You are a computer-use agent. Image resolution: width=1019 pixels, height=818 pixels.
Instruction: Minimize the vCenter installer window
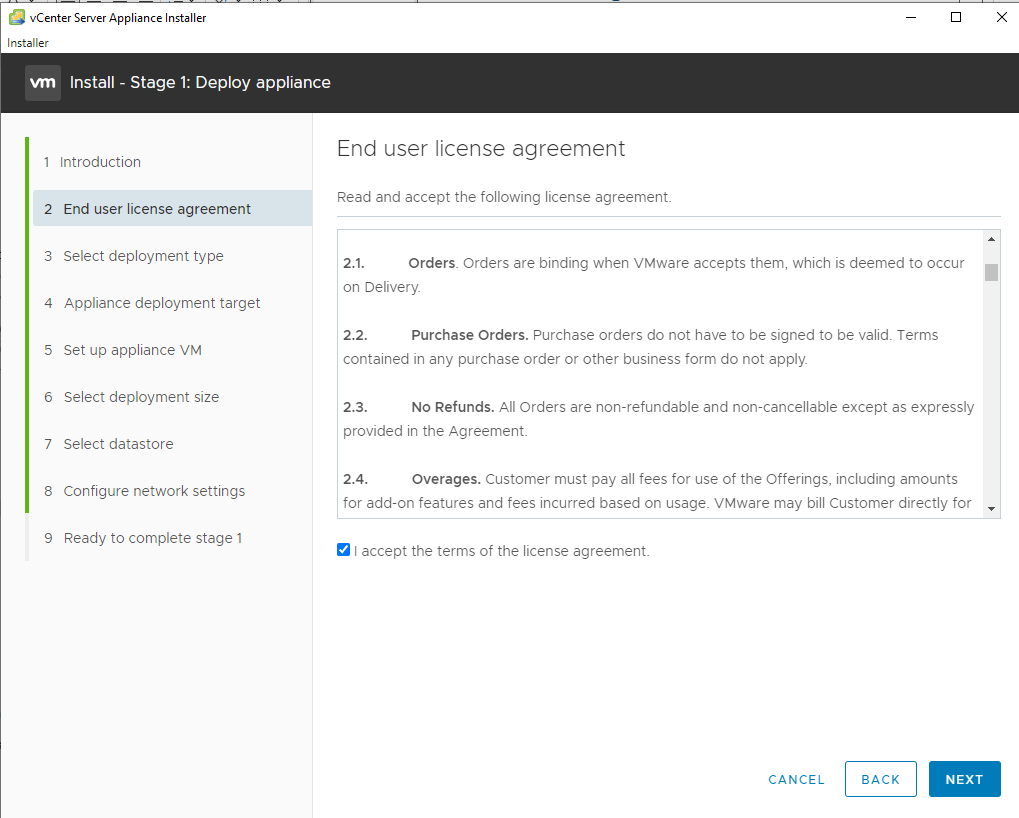[911, 18]
